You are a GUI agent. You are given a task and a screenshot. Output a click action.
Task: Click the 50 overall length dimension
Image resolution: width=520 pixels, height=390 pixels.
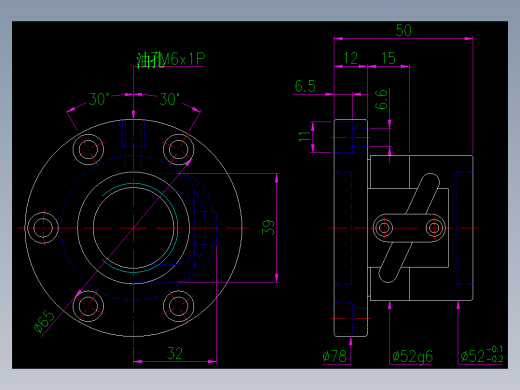tap(403, 31)
